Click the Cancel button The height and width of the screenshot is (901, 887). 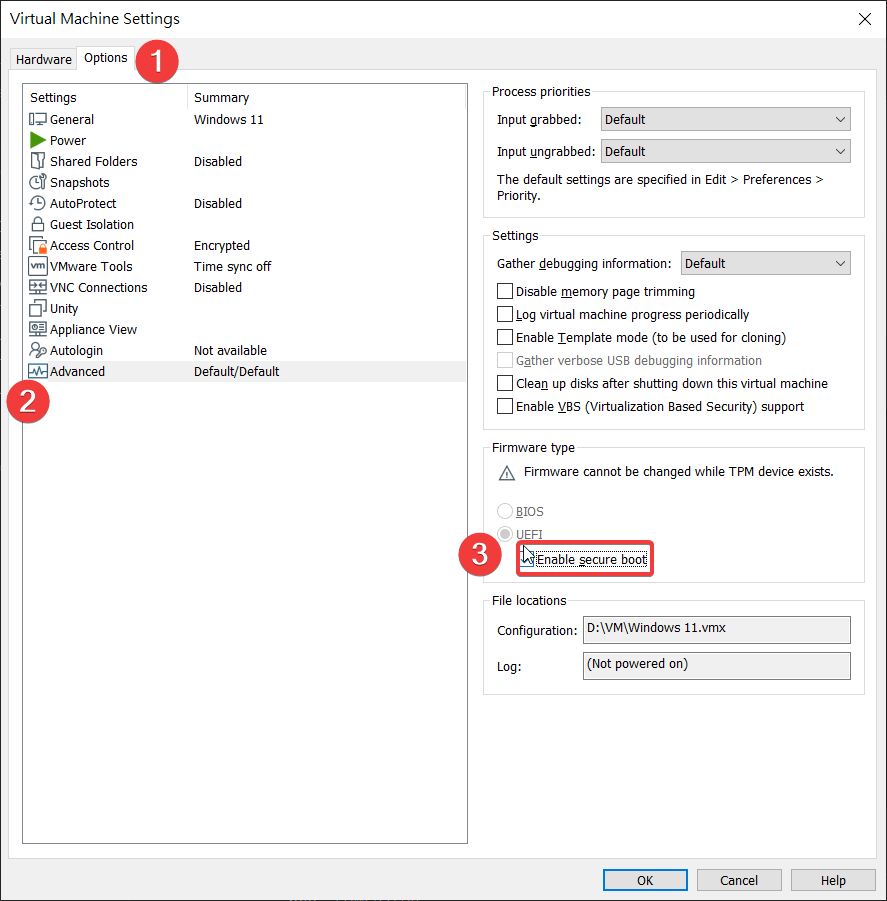coord(740,880)
